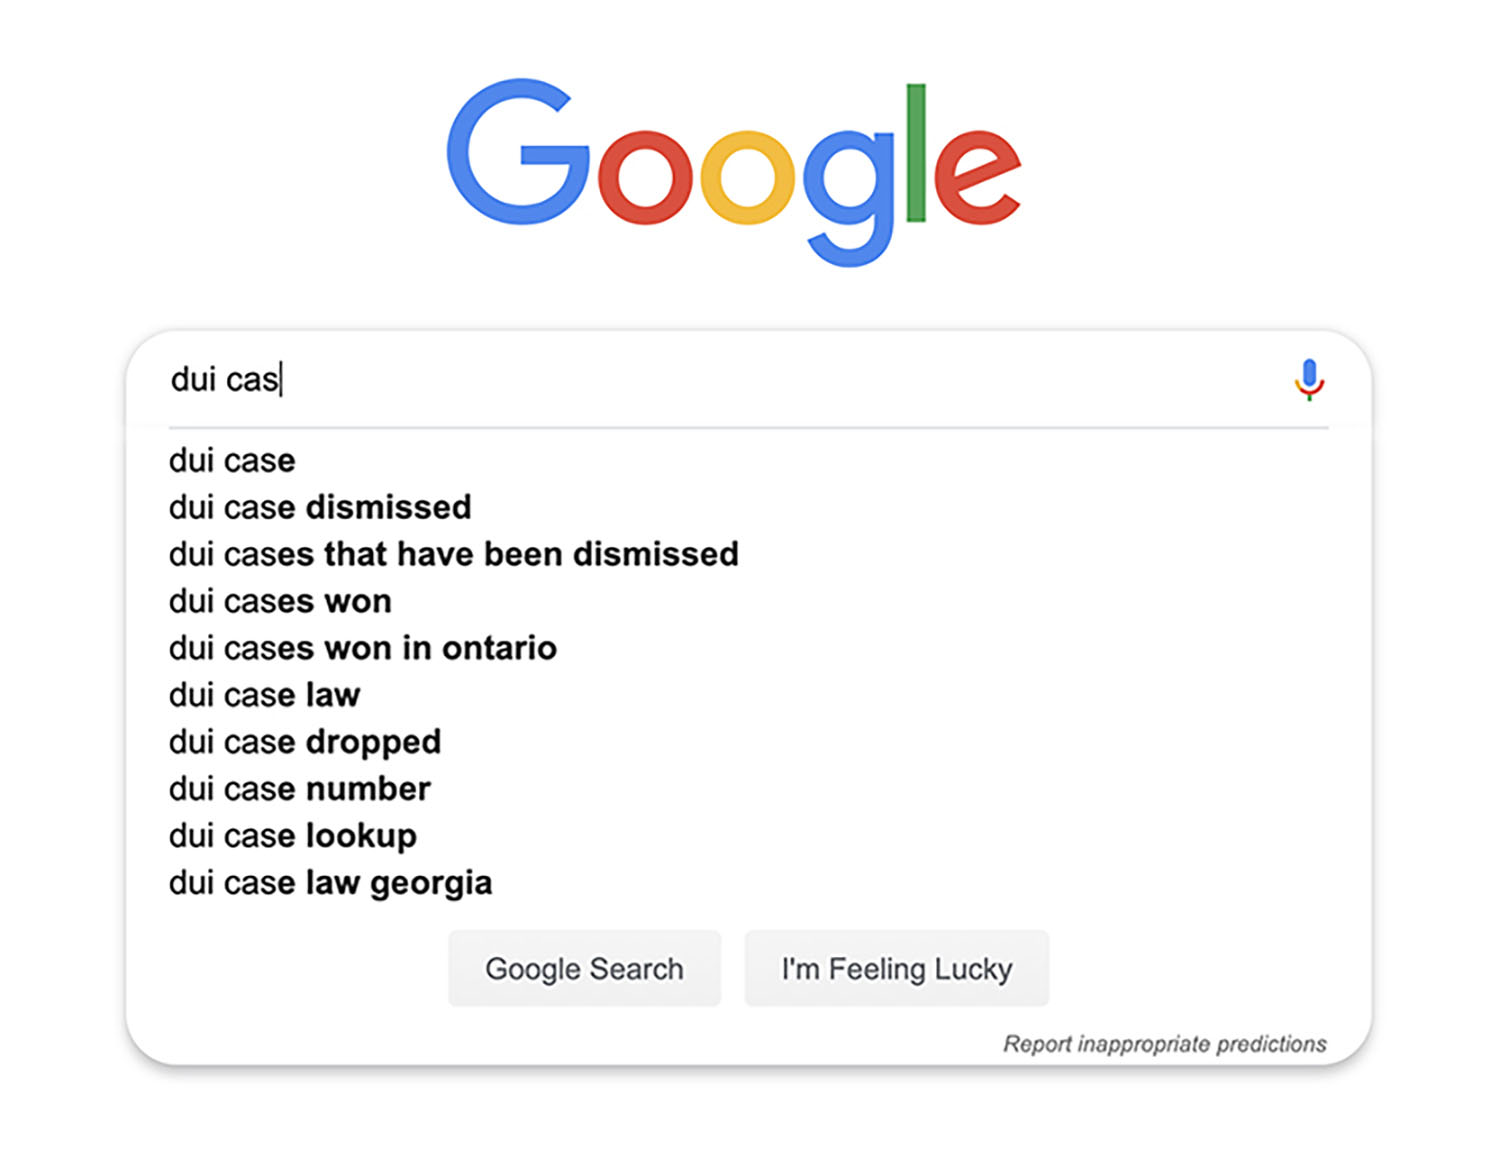Select the 'dui case law georgia' suggestion
The image size is (1500, 1176).
click(x=329, y=882)
